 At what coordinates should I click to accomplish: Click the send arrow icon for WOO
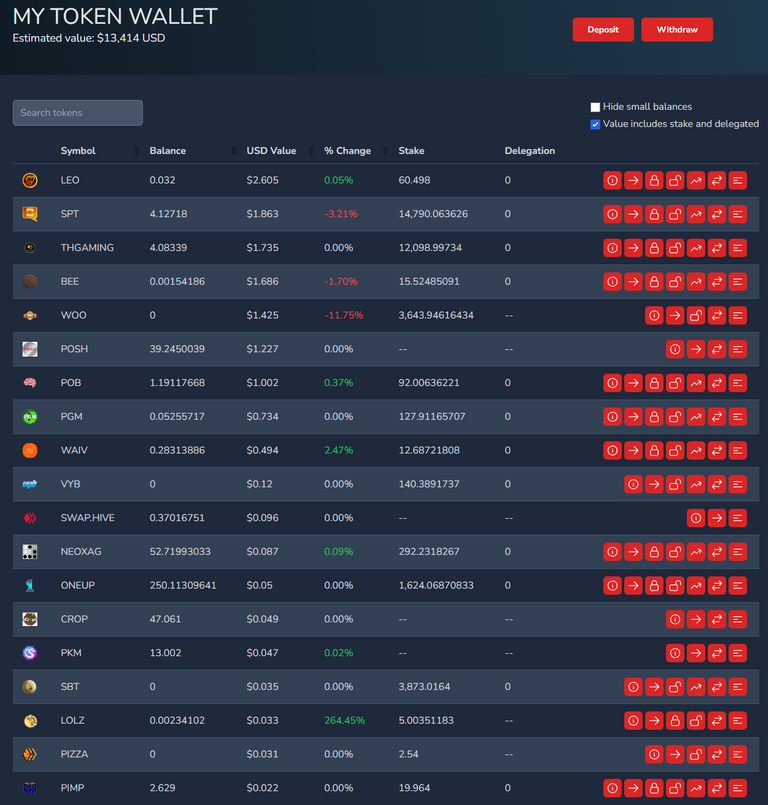(675, 315)
